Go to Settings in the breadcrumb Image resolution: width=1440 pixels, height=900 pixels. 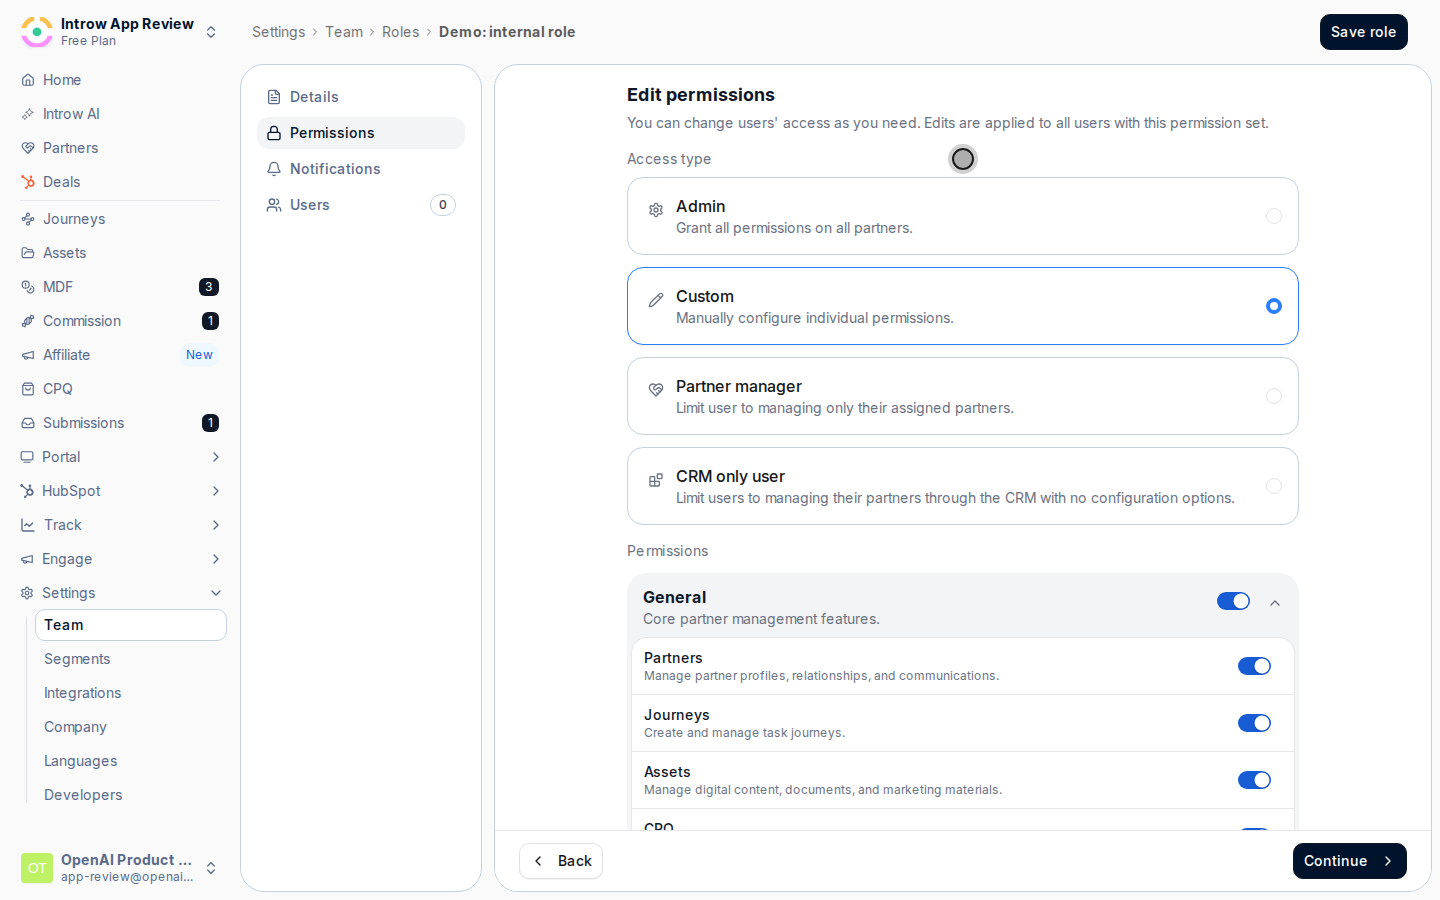point(278,32)
